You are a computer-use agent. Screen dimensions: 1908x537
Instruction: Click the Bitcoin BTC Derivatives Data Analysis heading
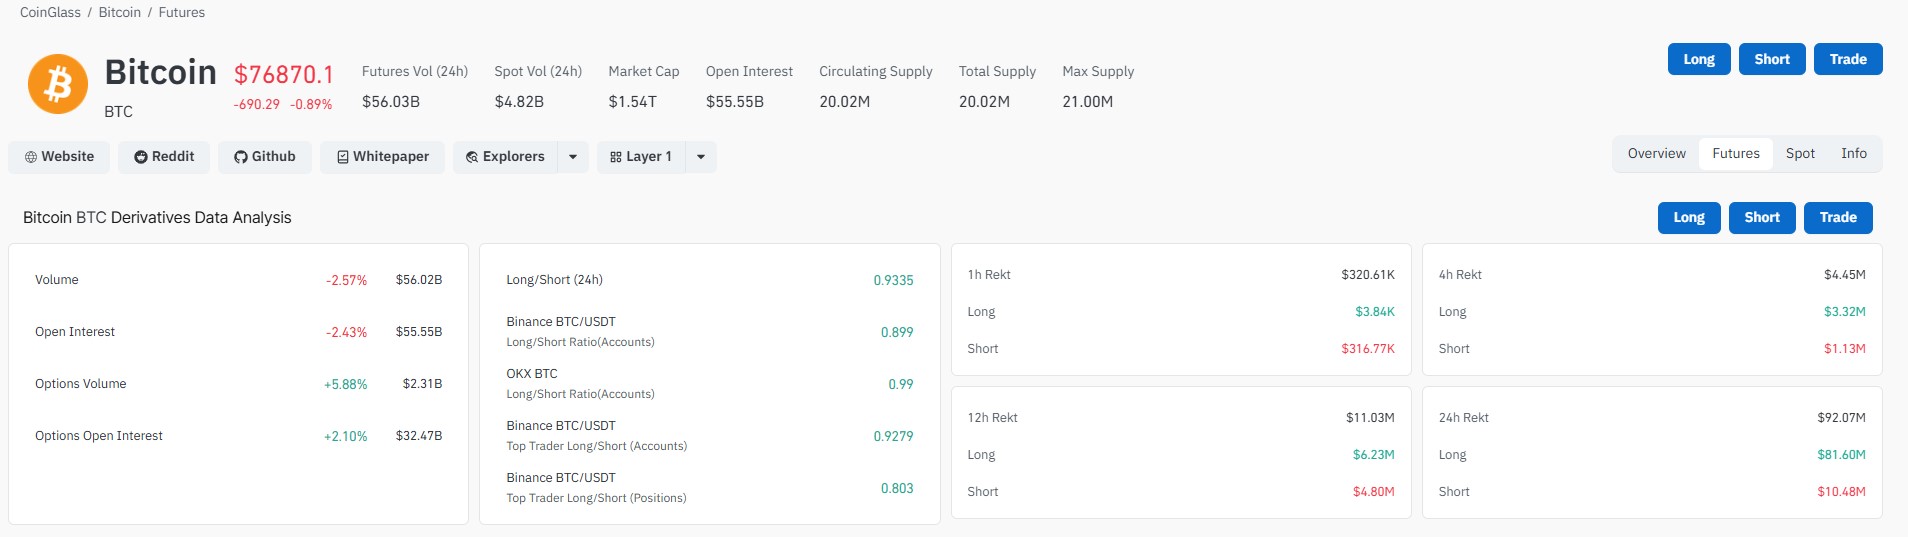157,217
